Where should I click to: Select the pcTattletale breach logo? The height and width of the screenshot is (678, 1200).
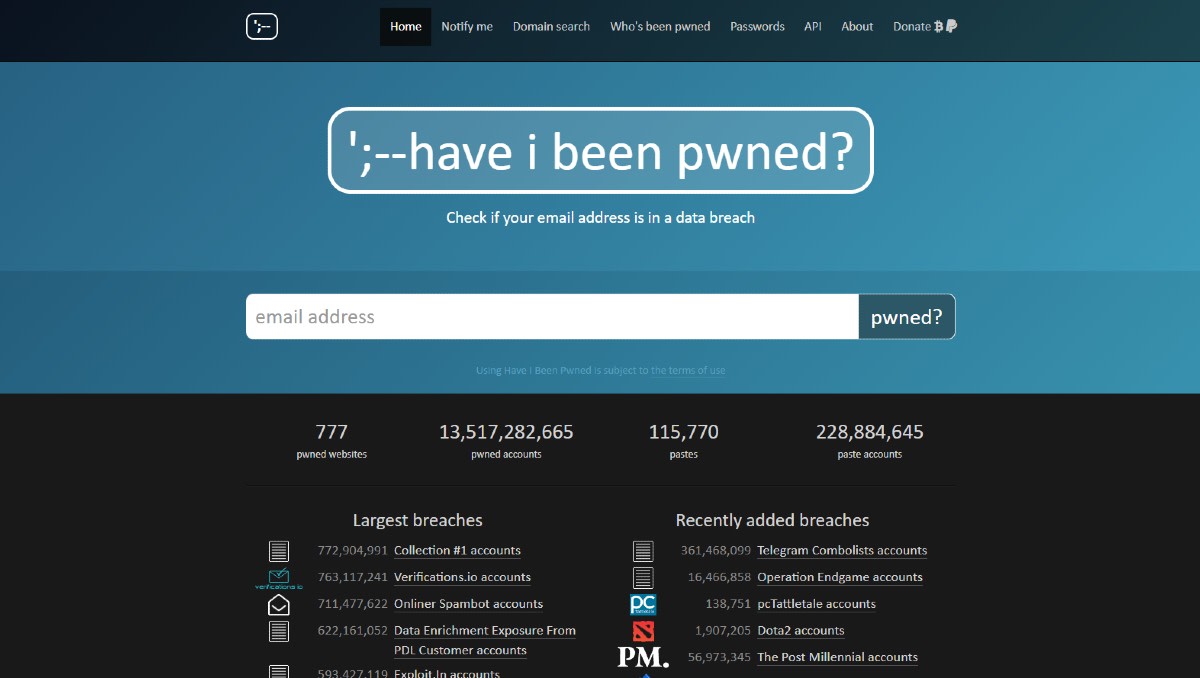coord(642,604)
